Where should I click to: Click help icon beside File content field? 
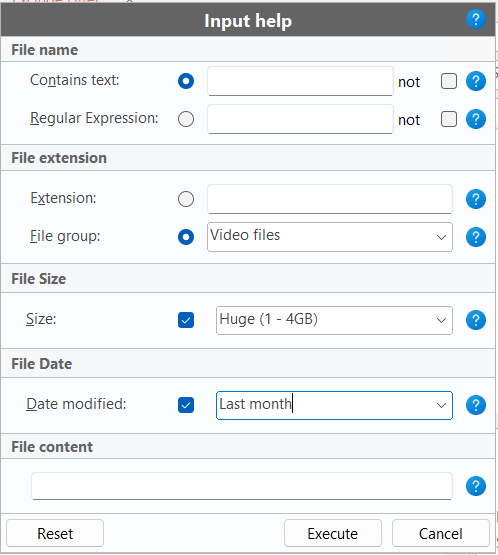(476, 486)
